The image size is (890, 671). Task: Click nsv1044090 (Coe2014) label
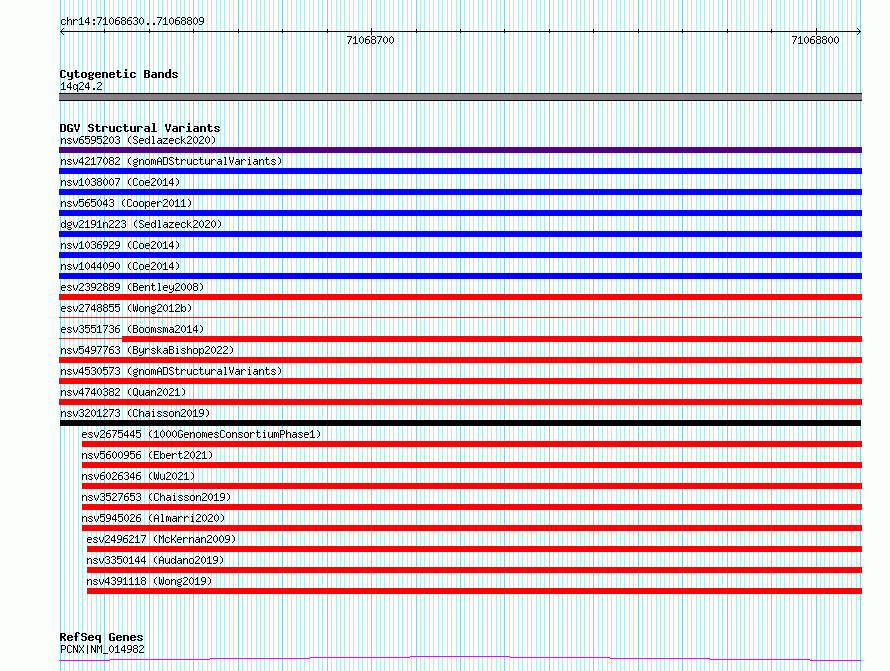120,266
